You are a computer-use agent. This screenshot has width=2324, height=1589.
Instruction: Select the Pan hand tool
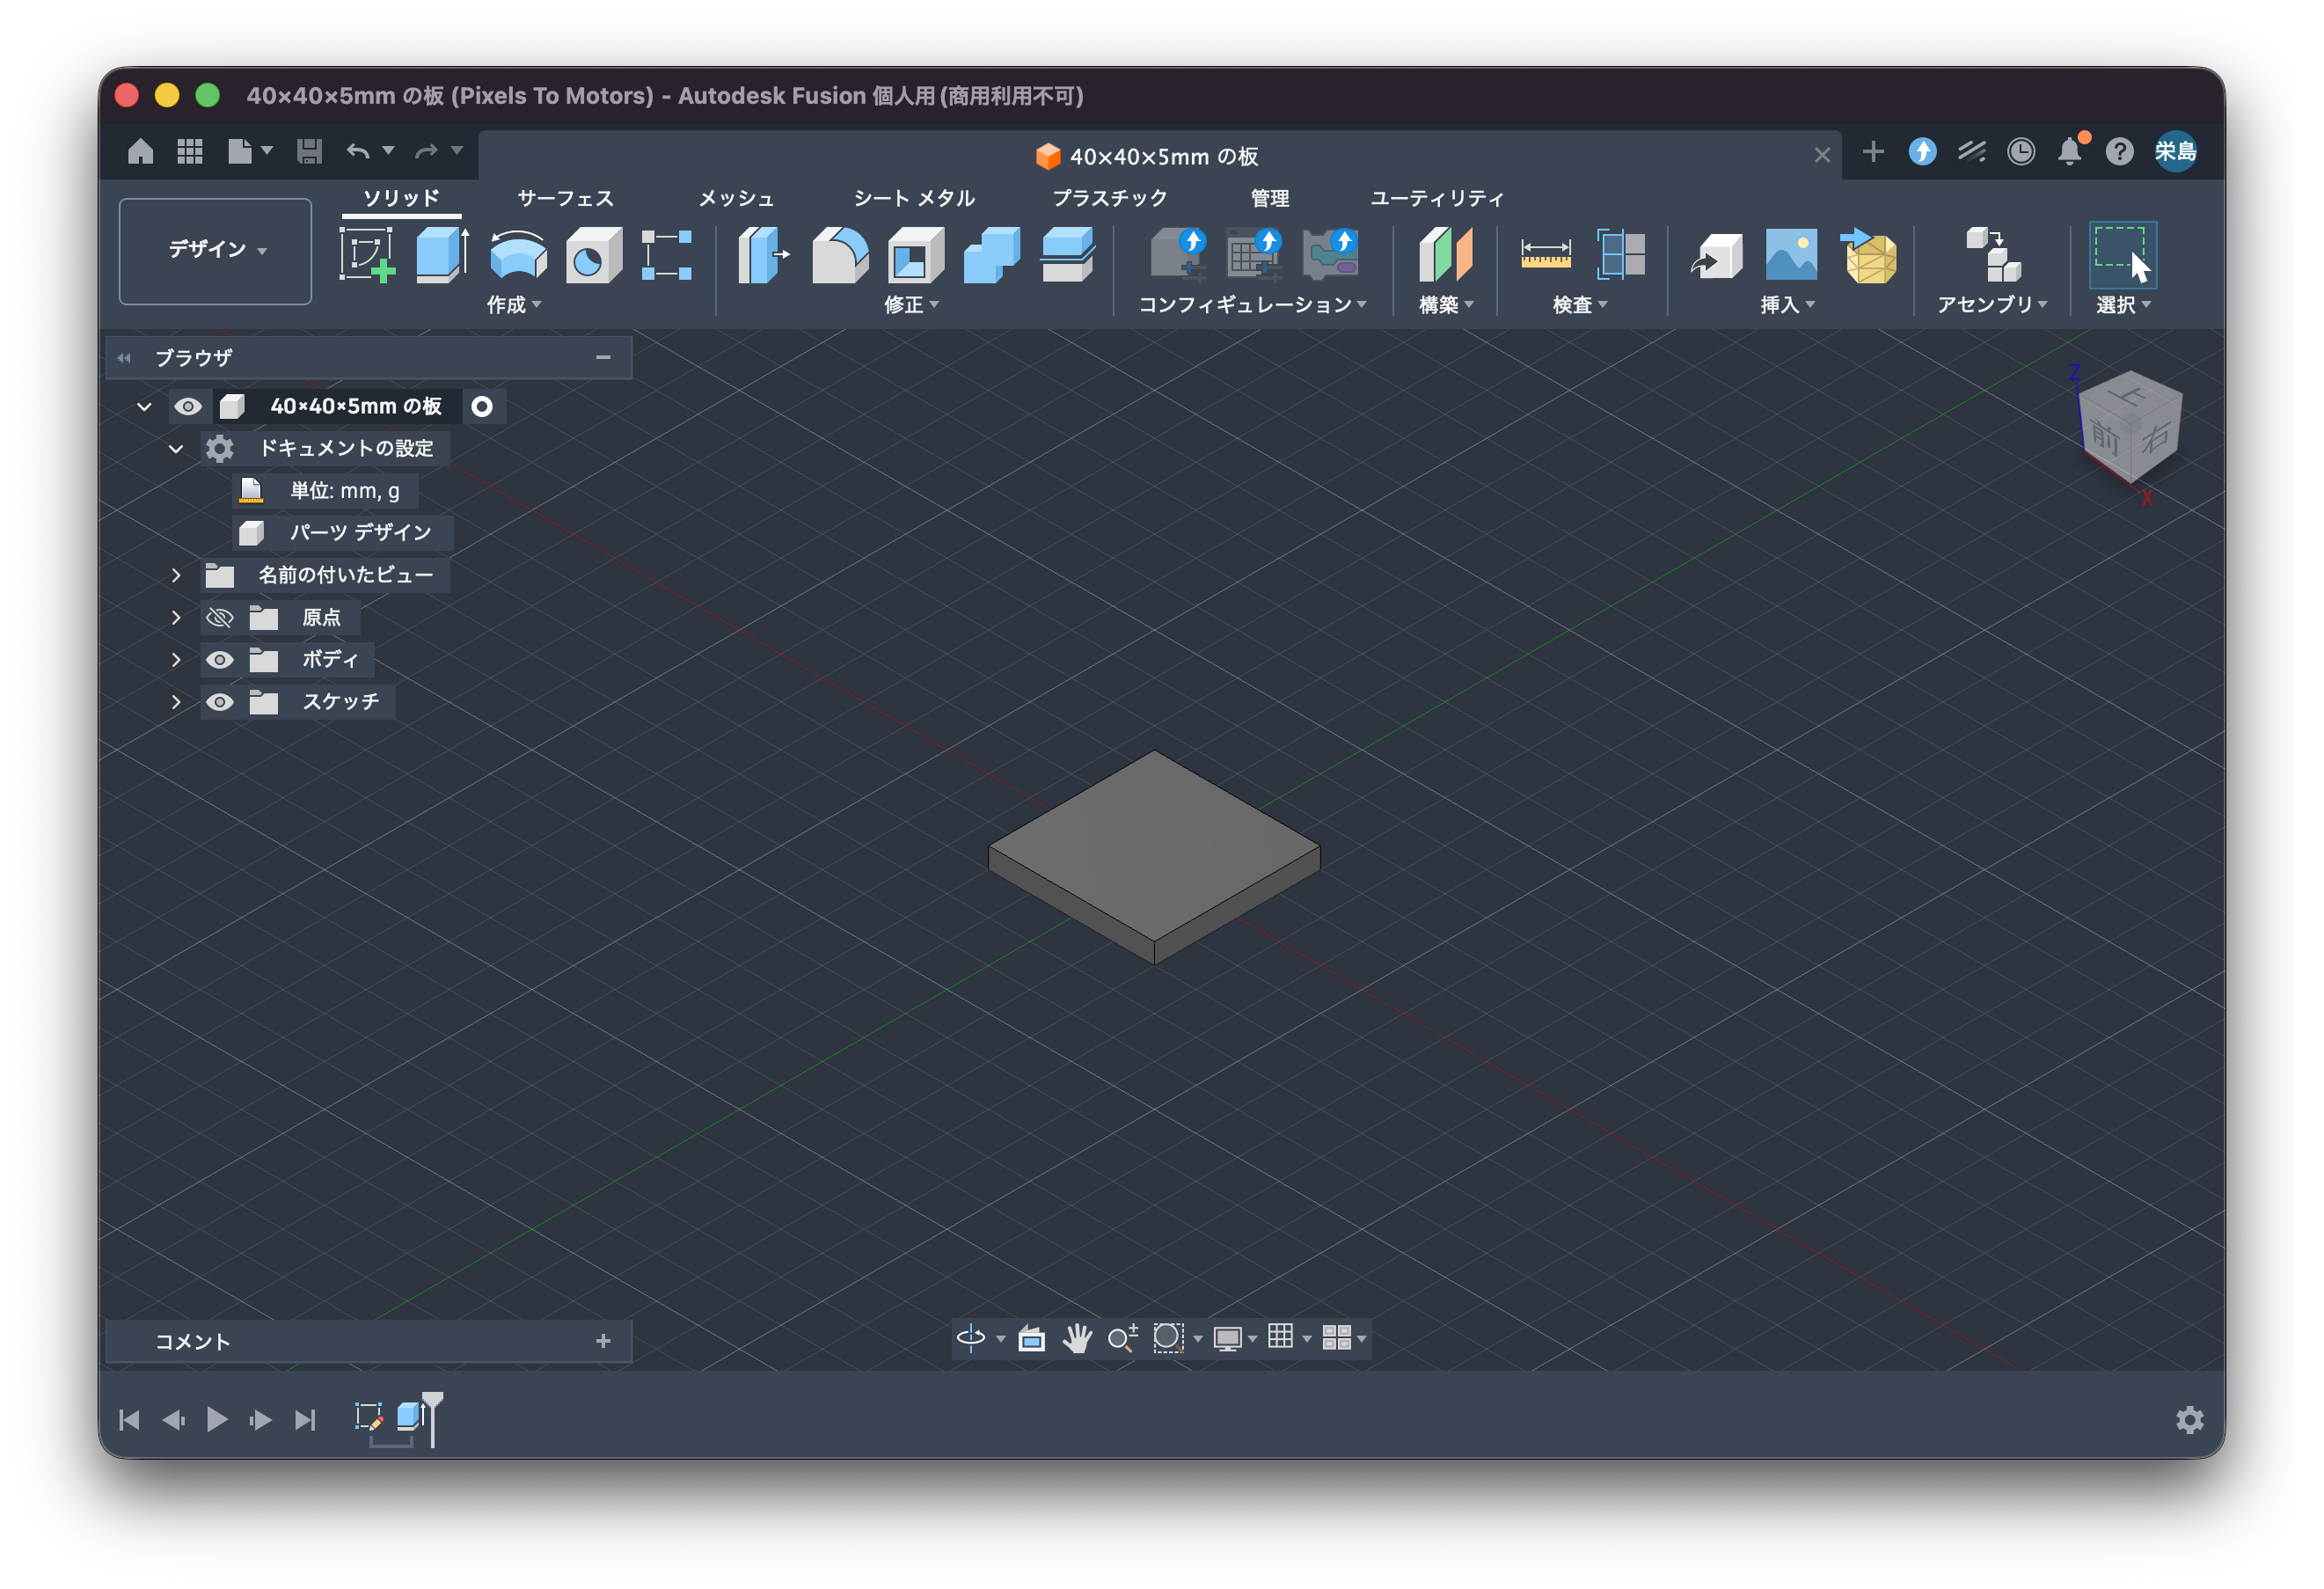(1077, 1338)
